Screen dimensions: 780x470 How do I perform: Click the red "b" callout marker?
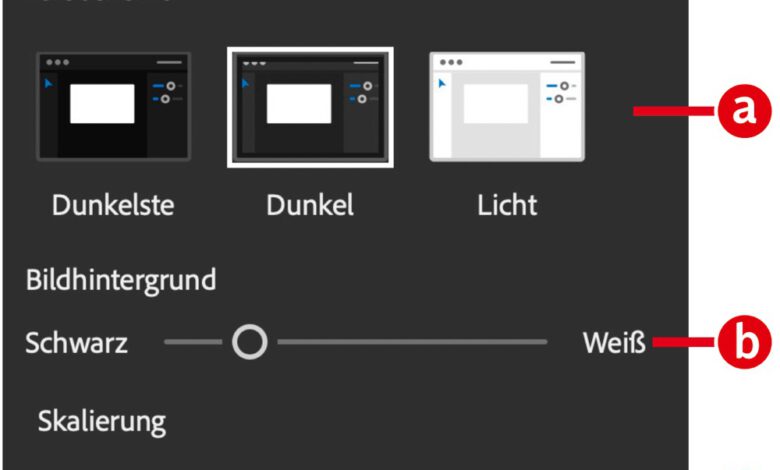(x=743, y=343)
